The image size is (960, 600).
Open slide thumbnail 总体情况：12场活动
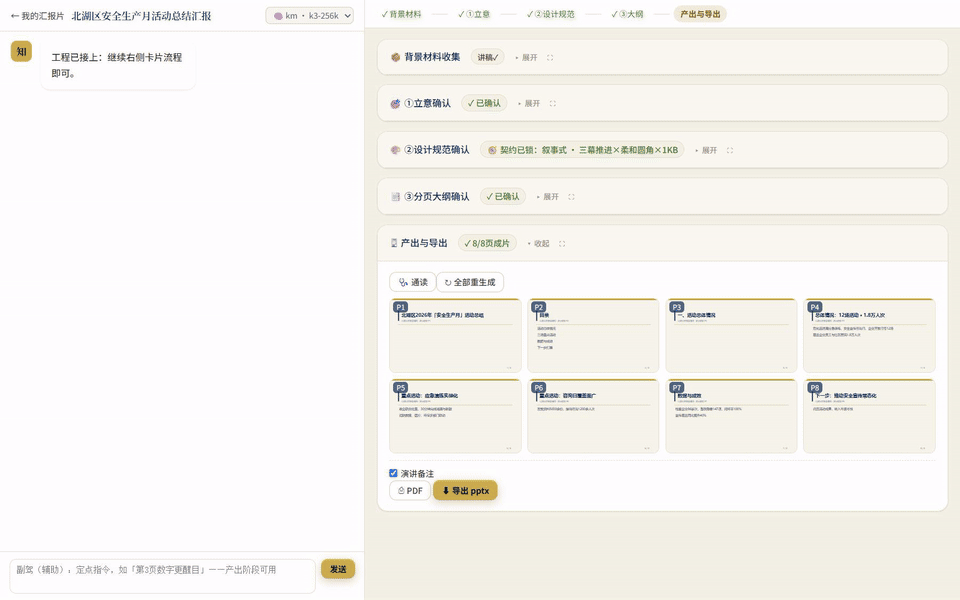click(x=869, y=336)
